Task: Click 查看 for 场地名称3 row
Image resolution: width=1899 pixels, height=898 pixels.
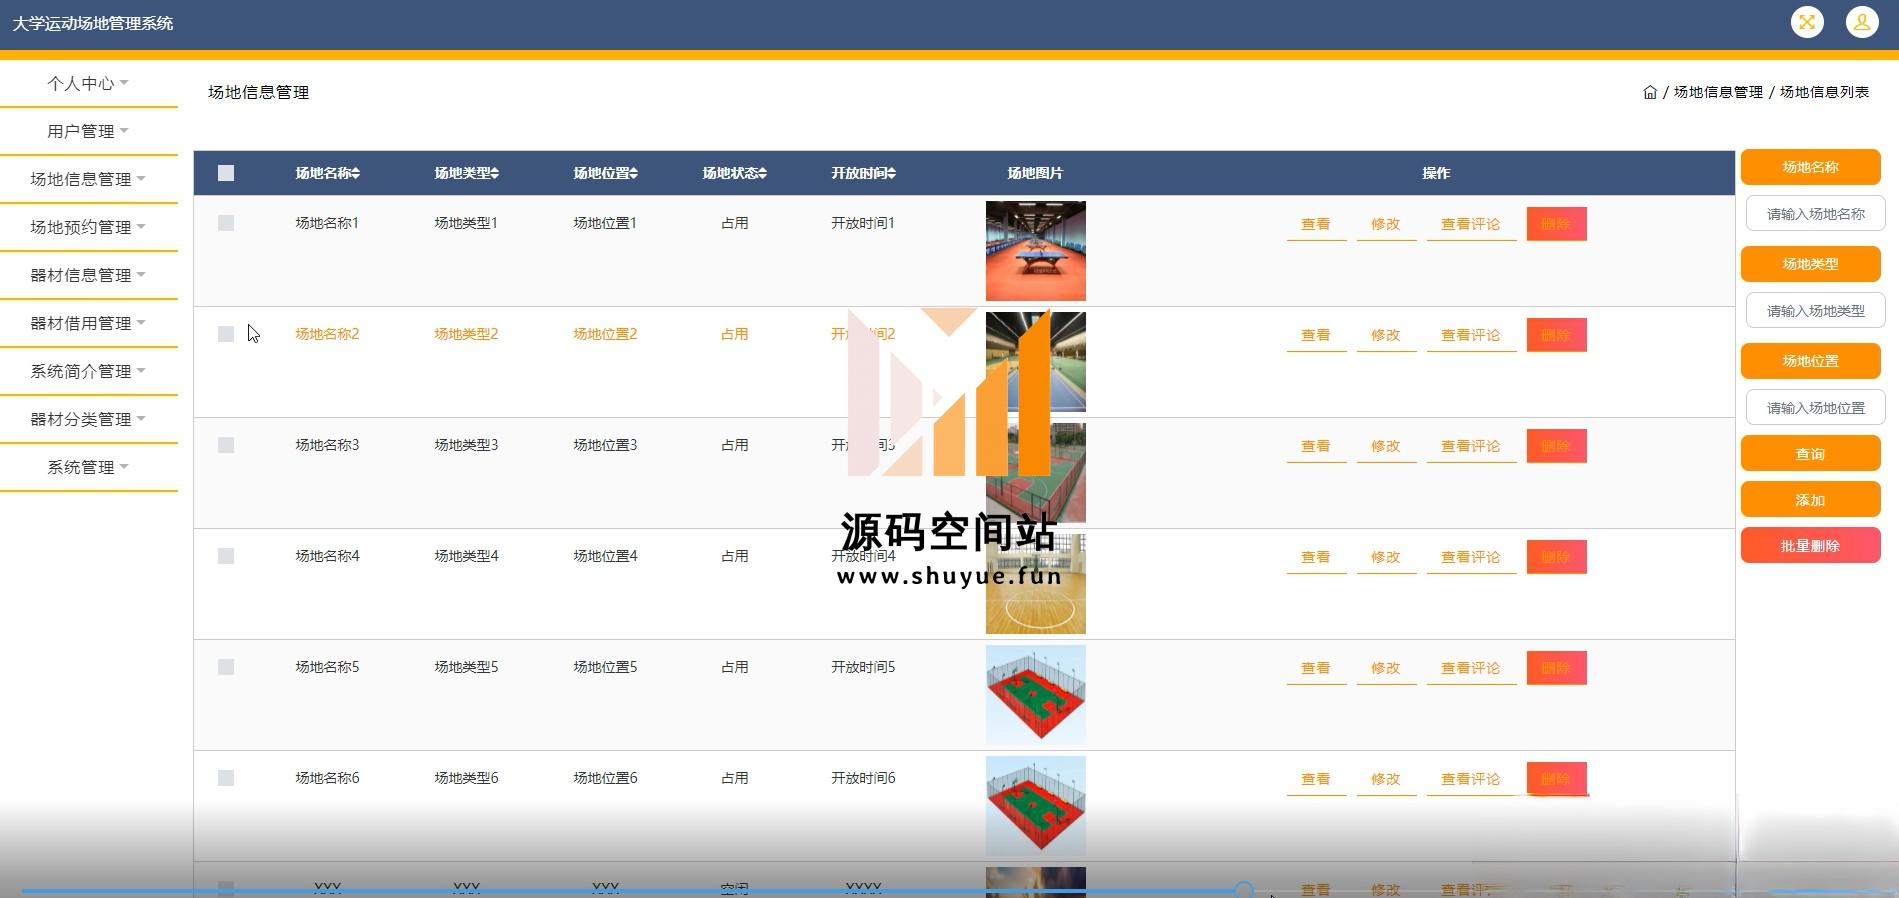Action: click(1316, 446)
